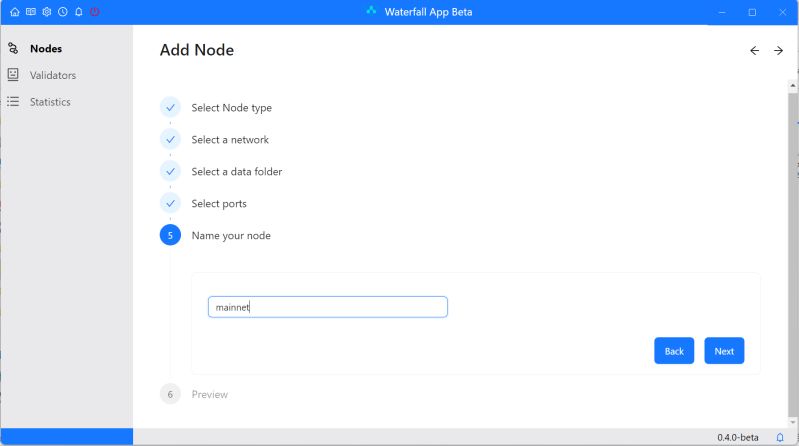The width and height of the screenshot is (799, 446).
Task: Open the book documentation icon
Action: point(31,12)
